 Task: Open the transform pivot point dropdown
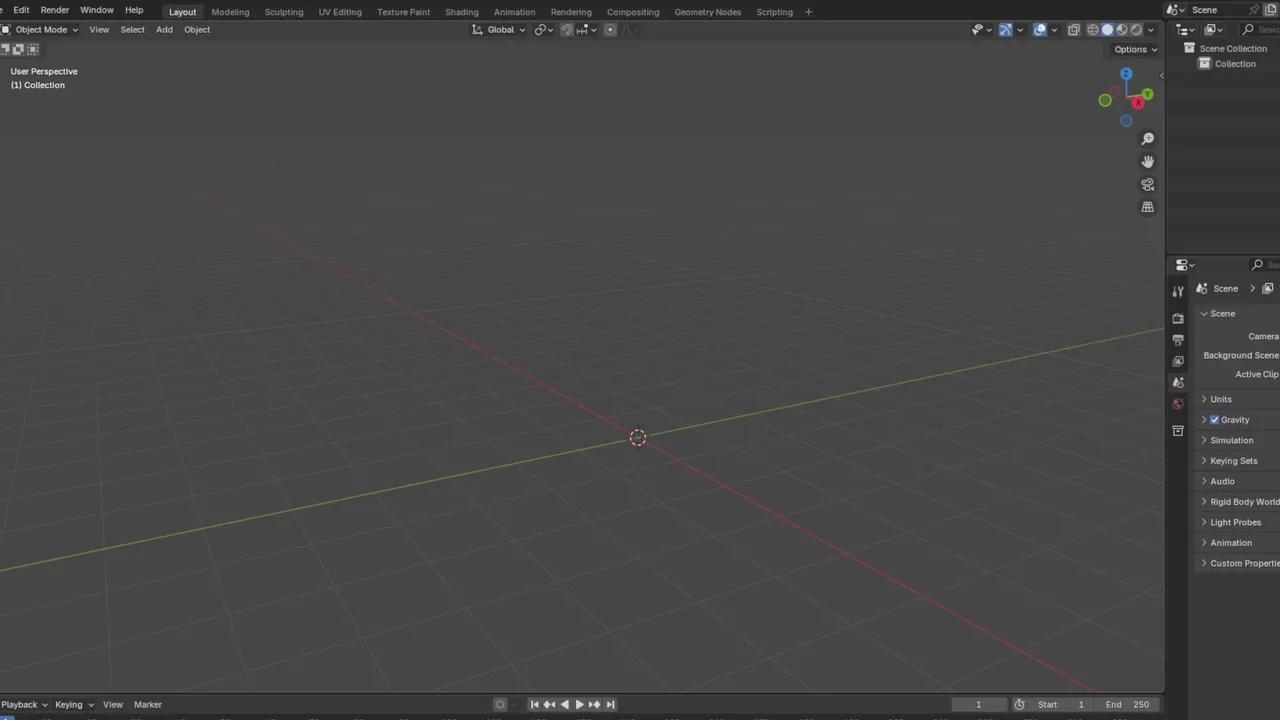pyautogui.click(x=544, y=30)
